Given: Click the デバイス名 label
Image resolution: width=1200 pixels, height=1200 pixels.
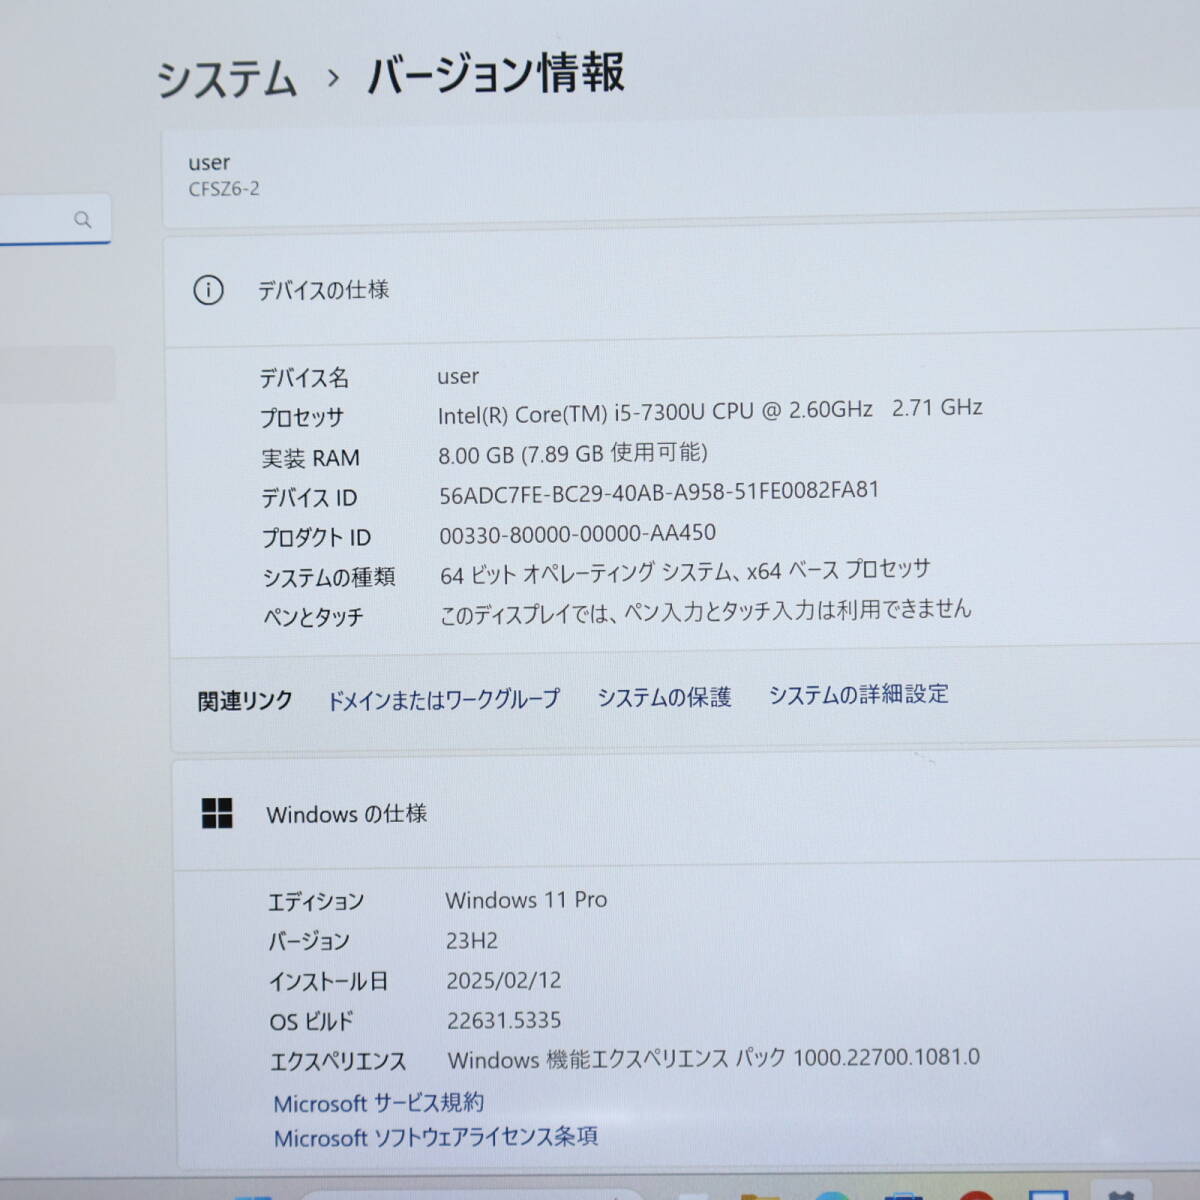Looking at the screenshot, I should 304,378.
